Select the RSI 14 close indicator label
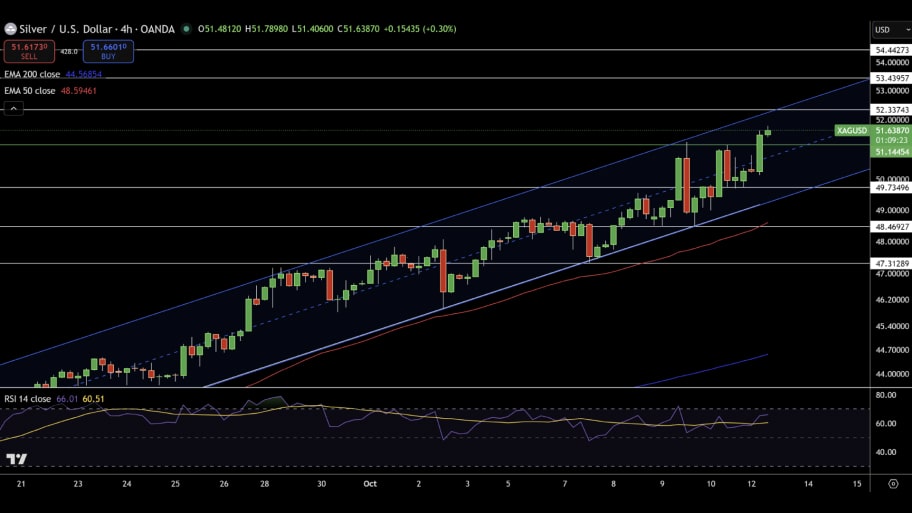The image size is (912, 513). (27, 399)
